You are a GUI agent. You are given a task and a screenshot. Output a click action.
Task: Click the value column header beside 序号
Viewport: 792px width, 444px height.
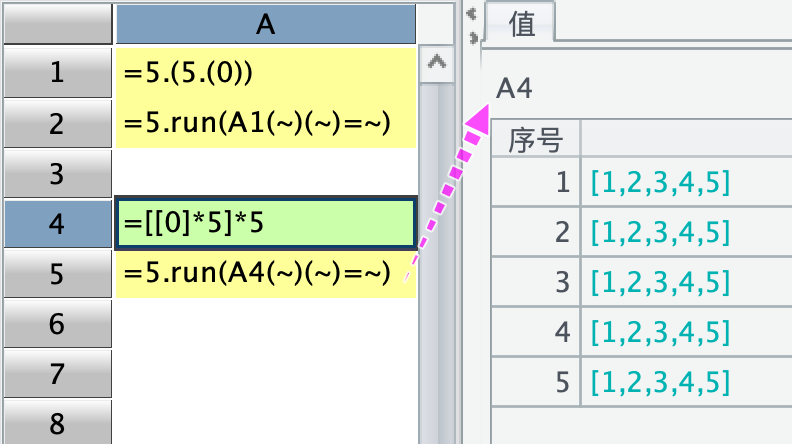tap(687, 139)
